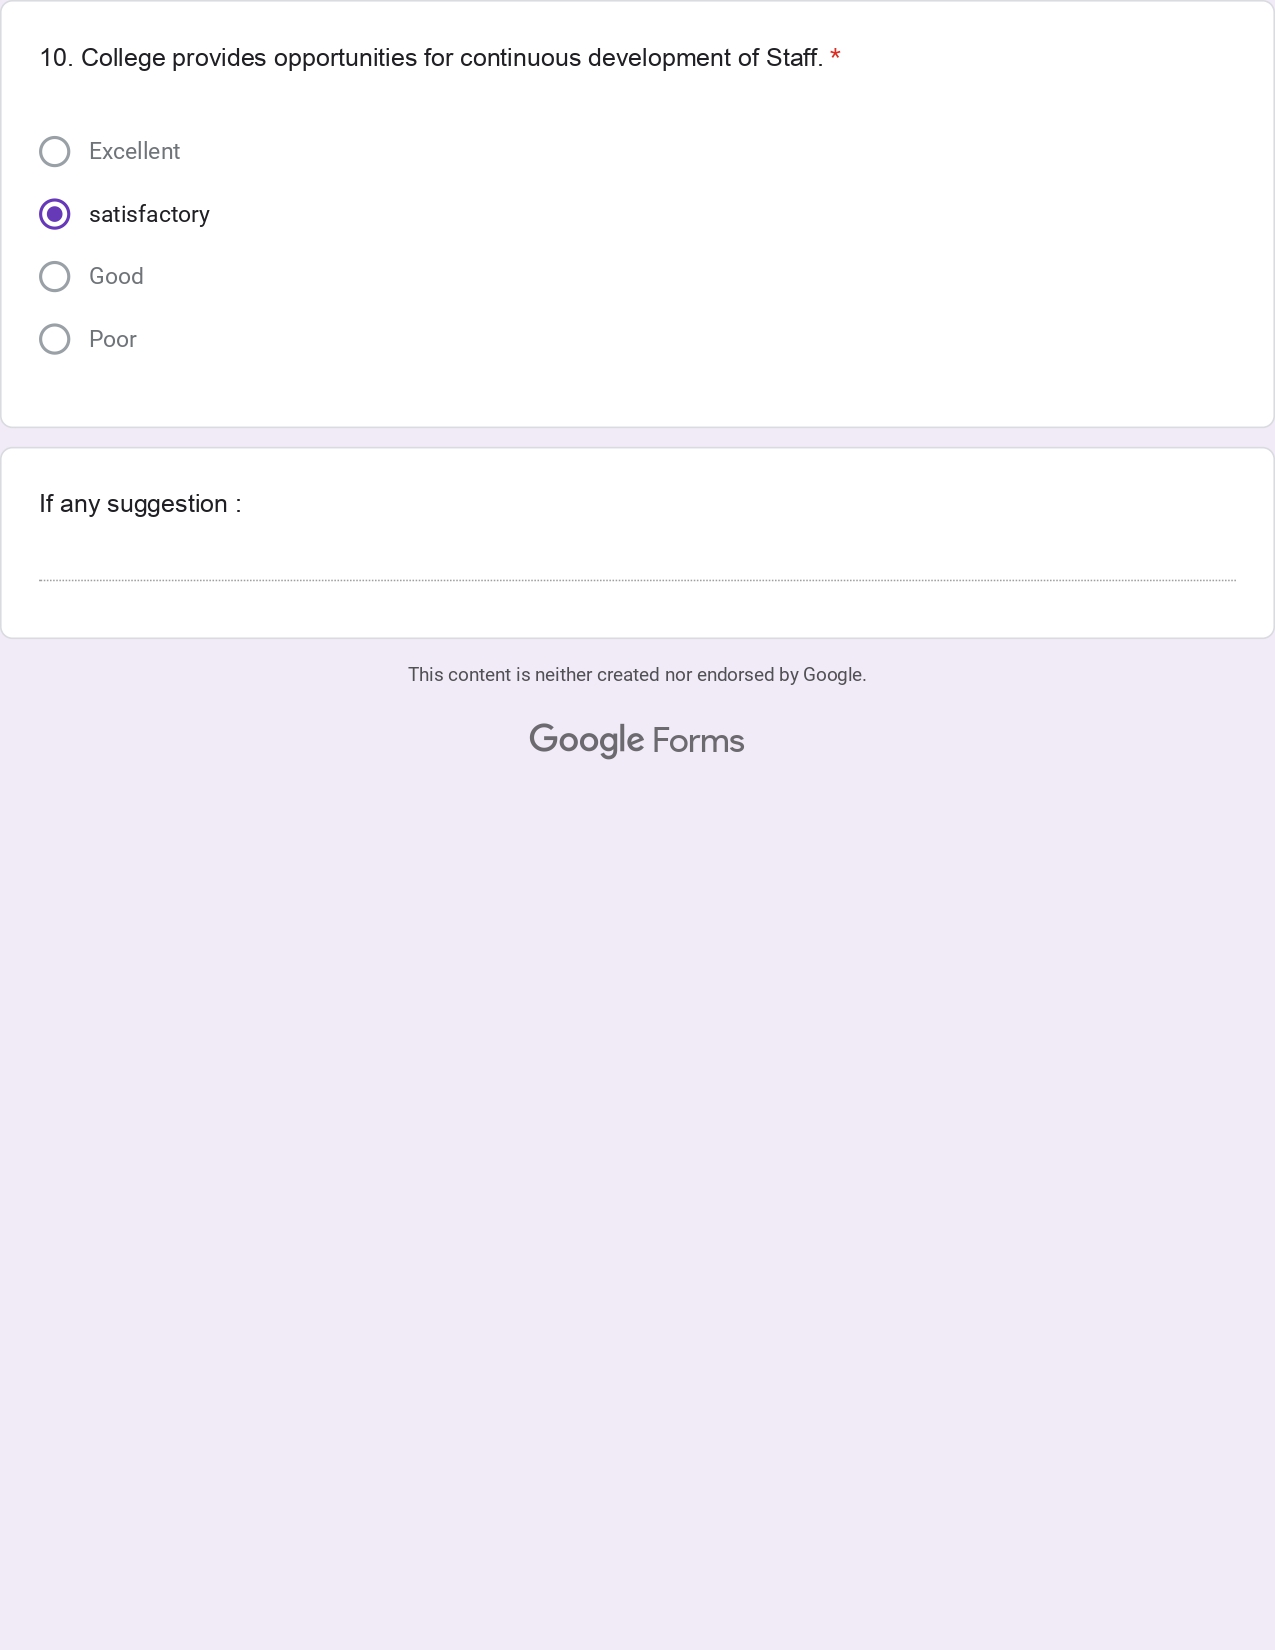
Task: Choose the Good radio option
Action: click(55, 277)
